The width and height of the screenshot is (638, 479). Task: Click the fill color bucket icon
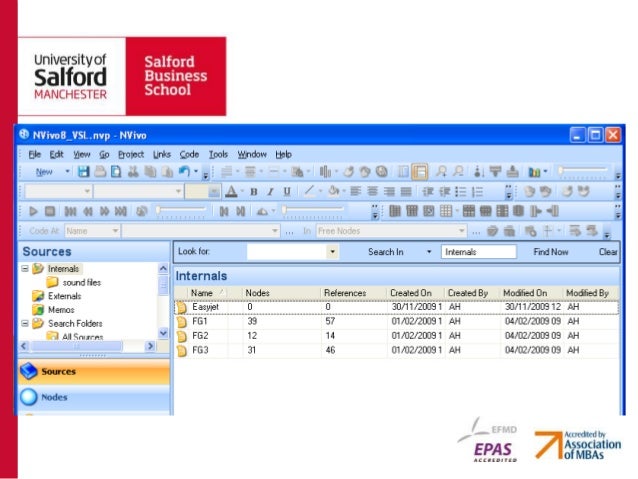(334, 191)
